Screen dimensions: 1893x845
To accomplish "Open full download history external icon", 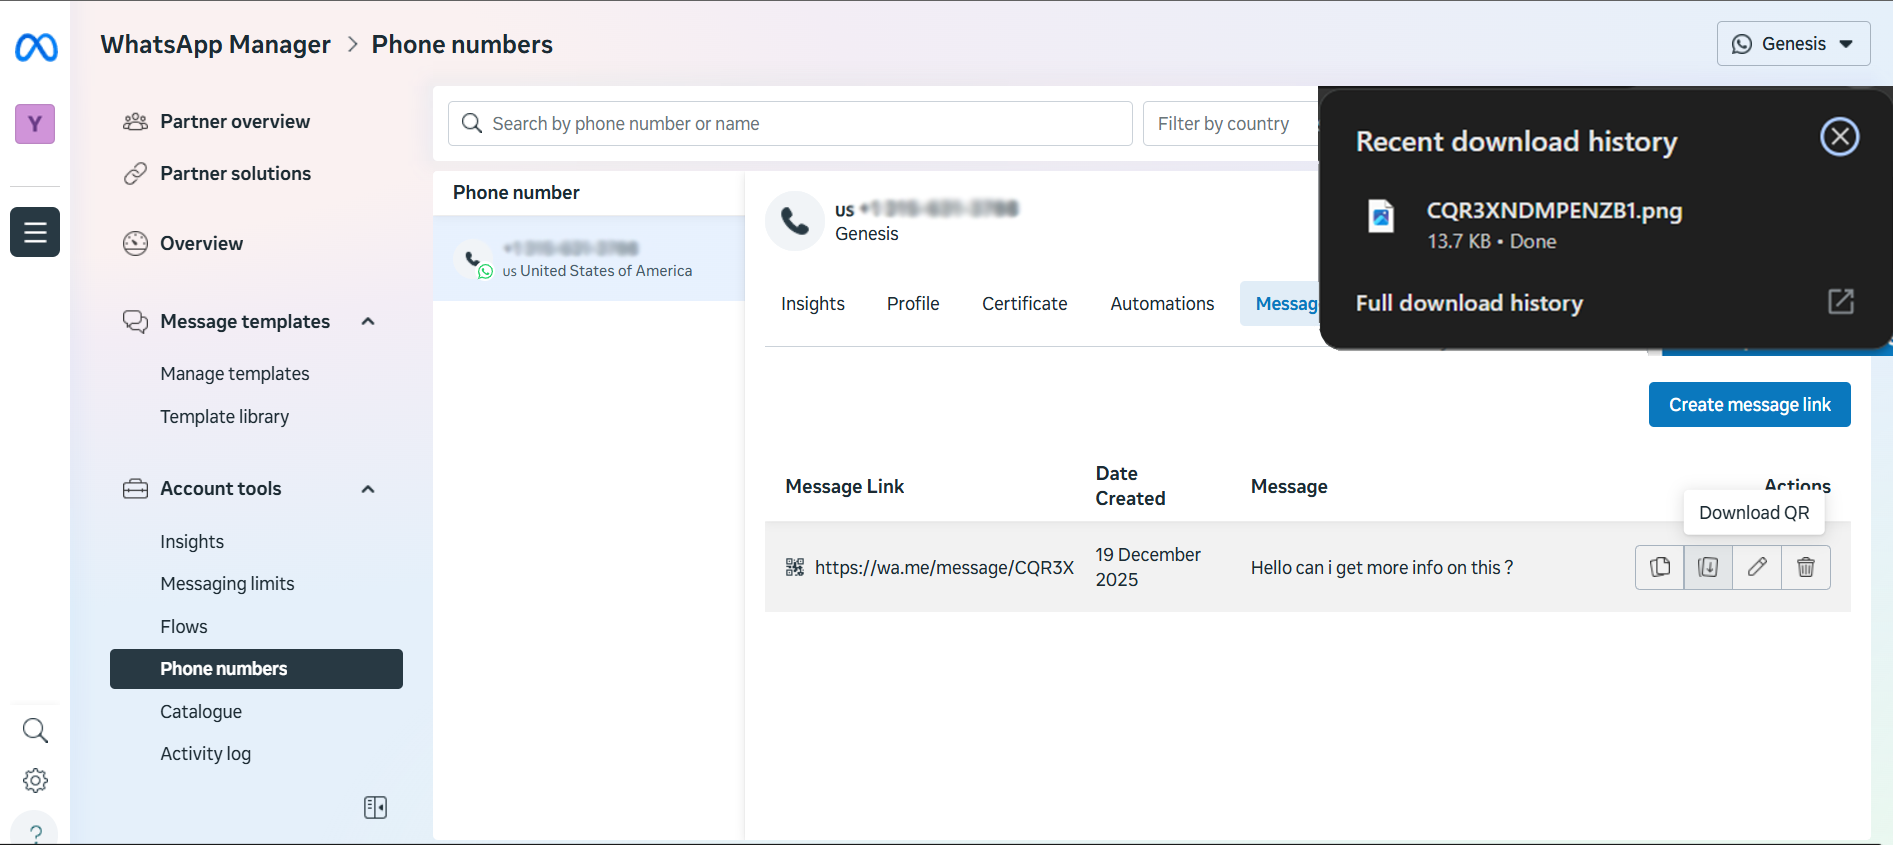I will [1840, 302].
